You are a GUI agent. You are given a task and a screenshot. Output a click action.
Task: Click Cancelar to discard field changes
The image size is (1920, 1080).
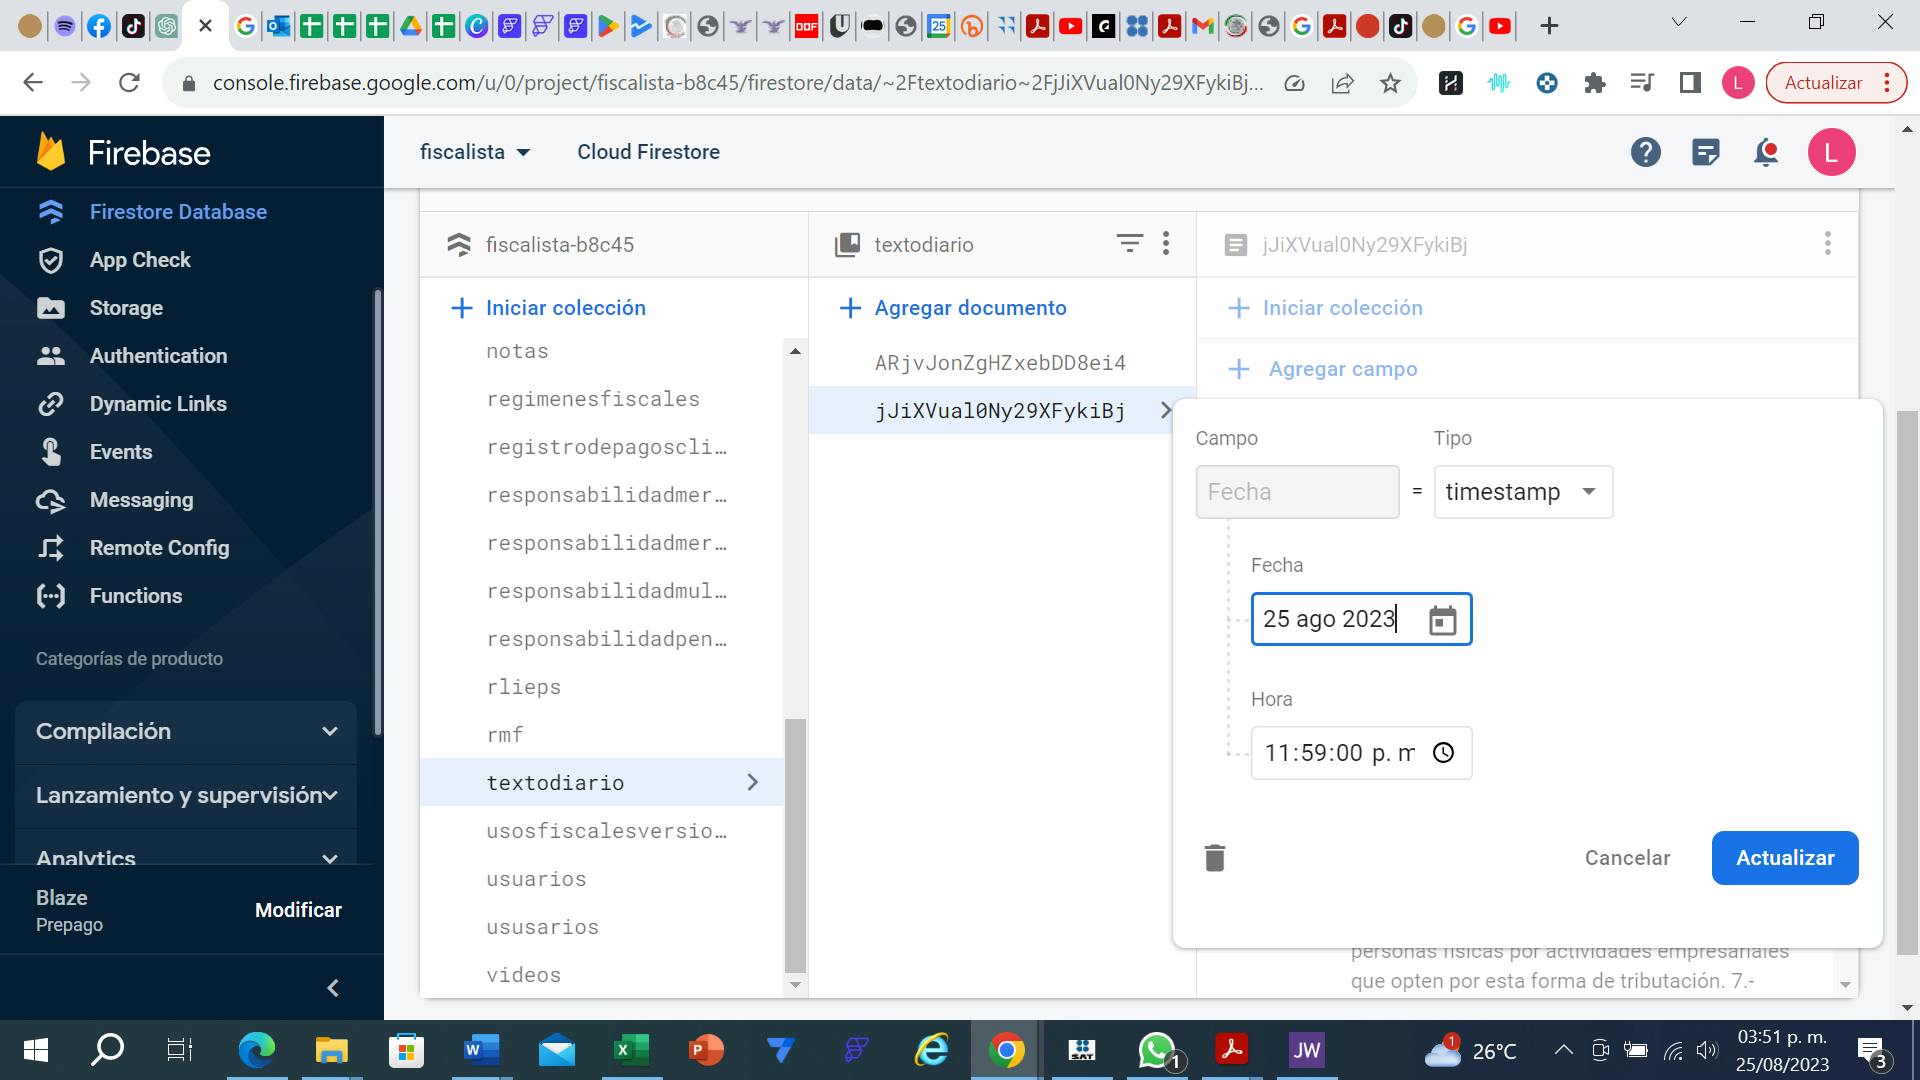point(1627,858)
